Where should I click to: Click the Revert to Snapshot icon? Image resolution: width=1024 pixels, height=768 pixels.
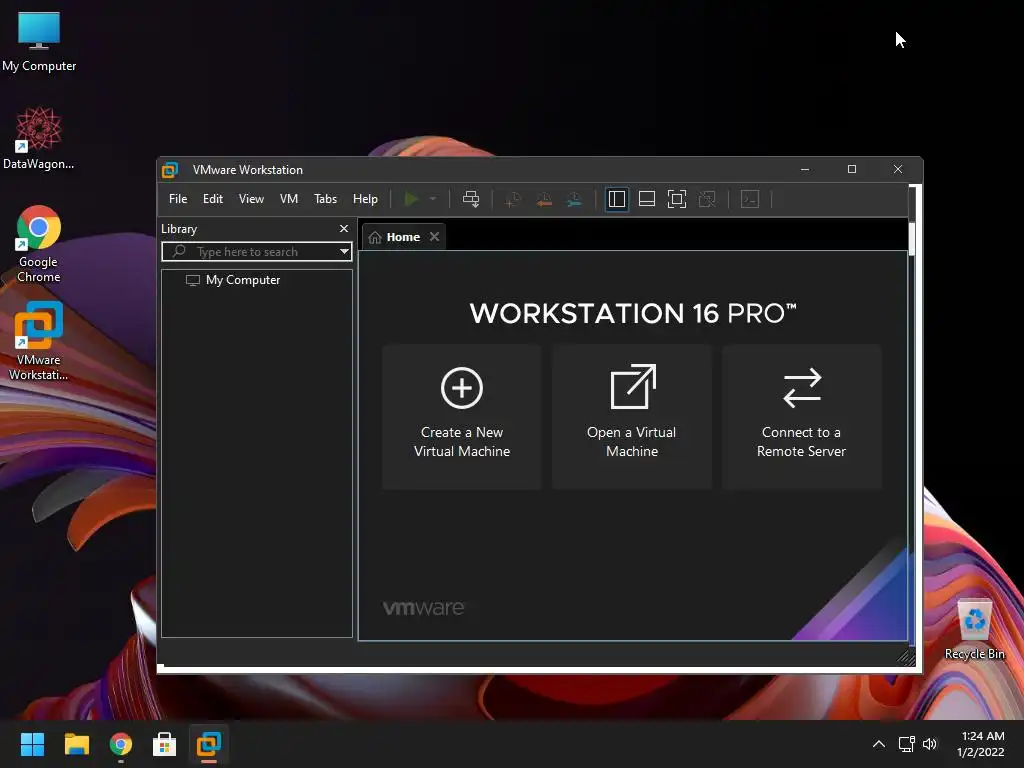(543, 199)
